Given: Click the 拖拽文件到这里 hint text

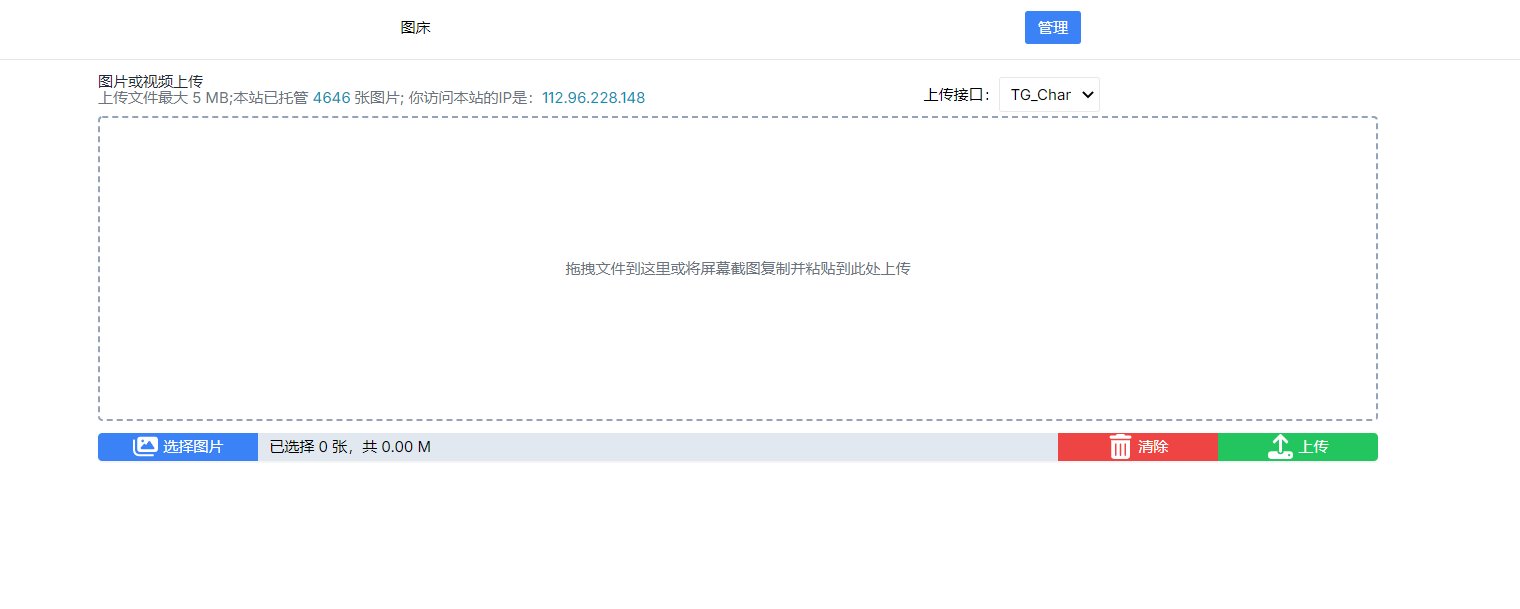Looking at the screenshot, I should pos(737,269).
